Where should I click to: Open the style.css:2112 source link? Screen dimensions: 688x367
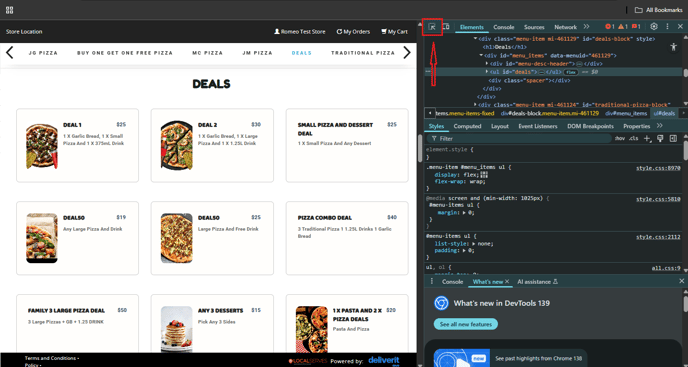point(658,237)
